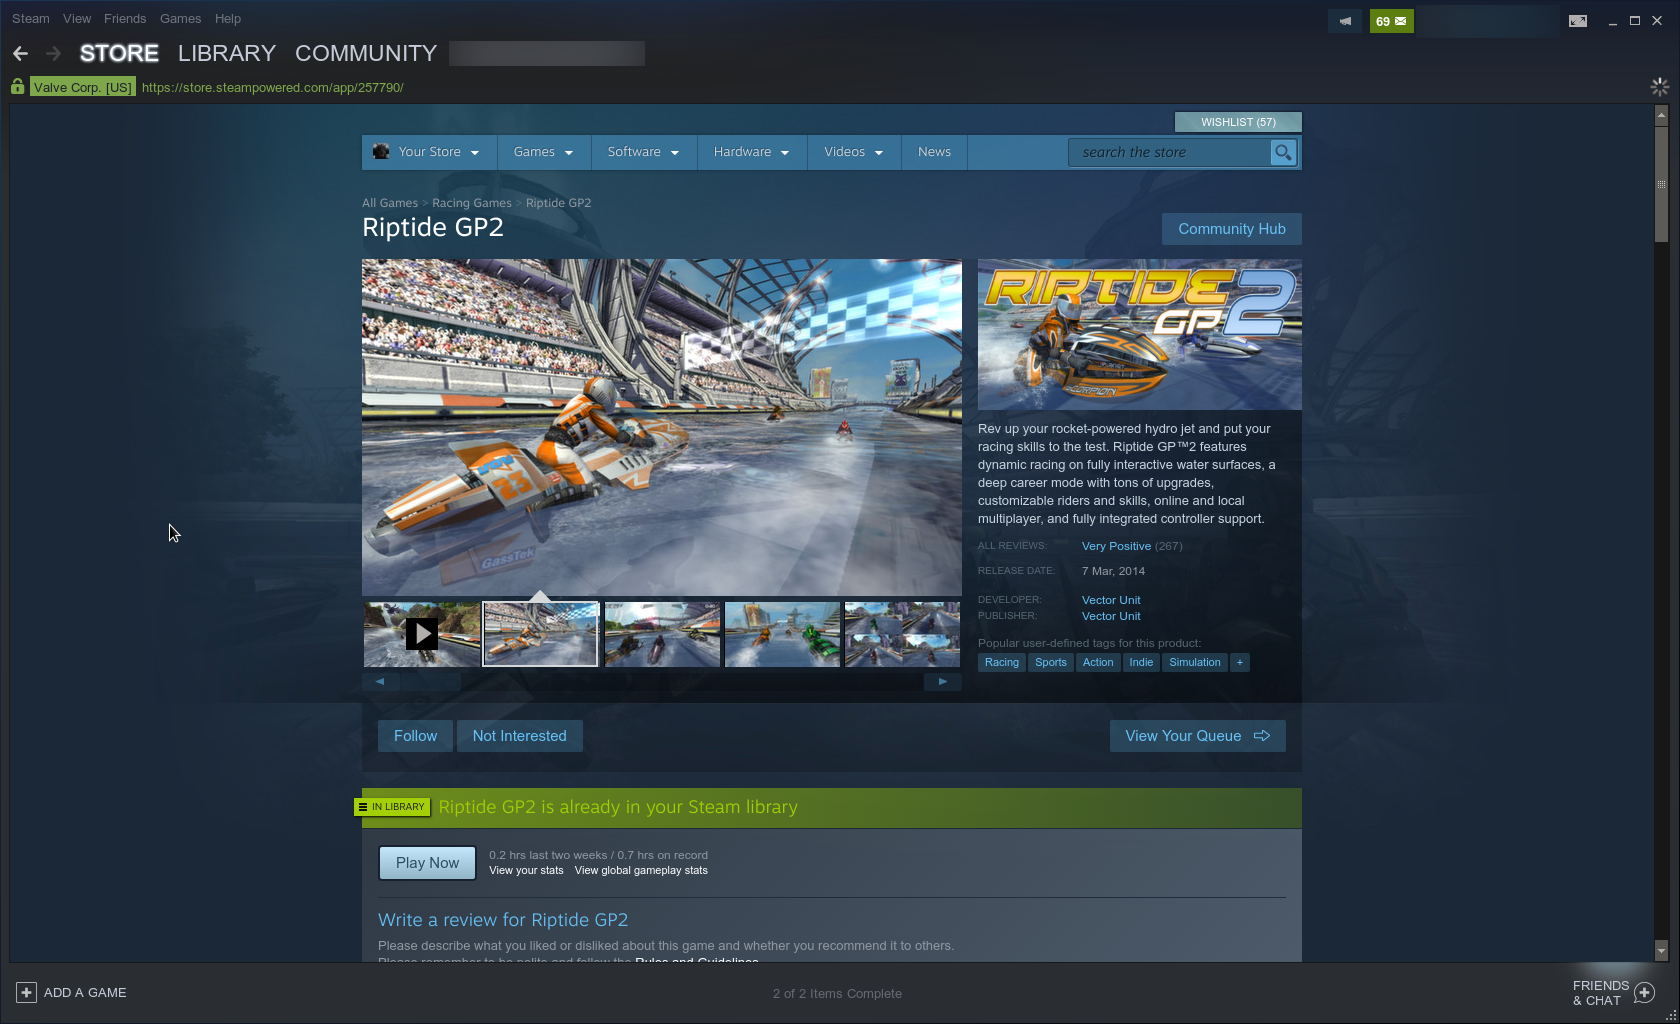
Task: Click the Racing Games breadcrumb
Action: [472, 203]
